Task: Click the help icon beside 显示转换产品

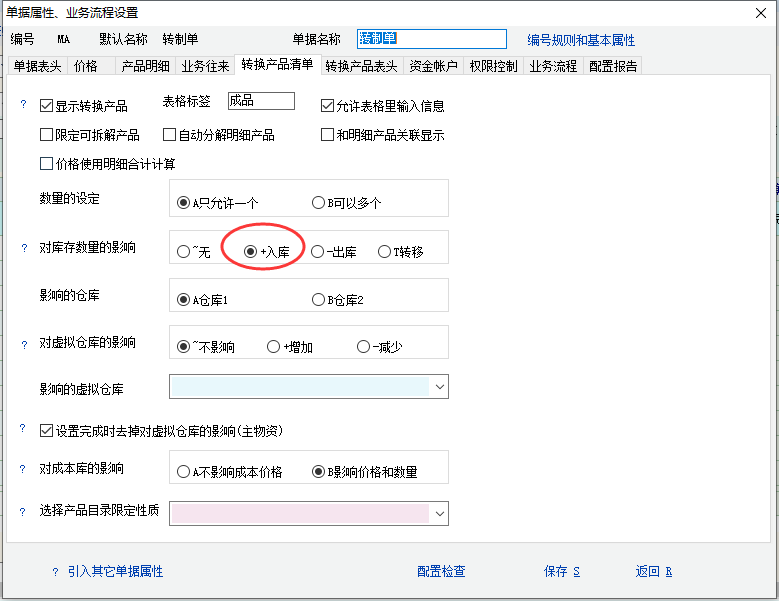Action: pyautogui.click(x=24, y=104)
